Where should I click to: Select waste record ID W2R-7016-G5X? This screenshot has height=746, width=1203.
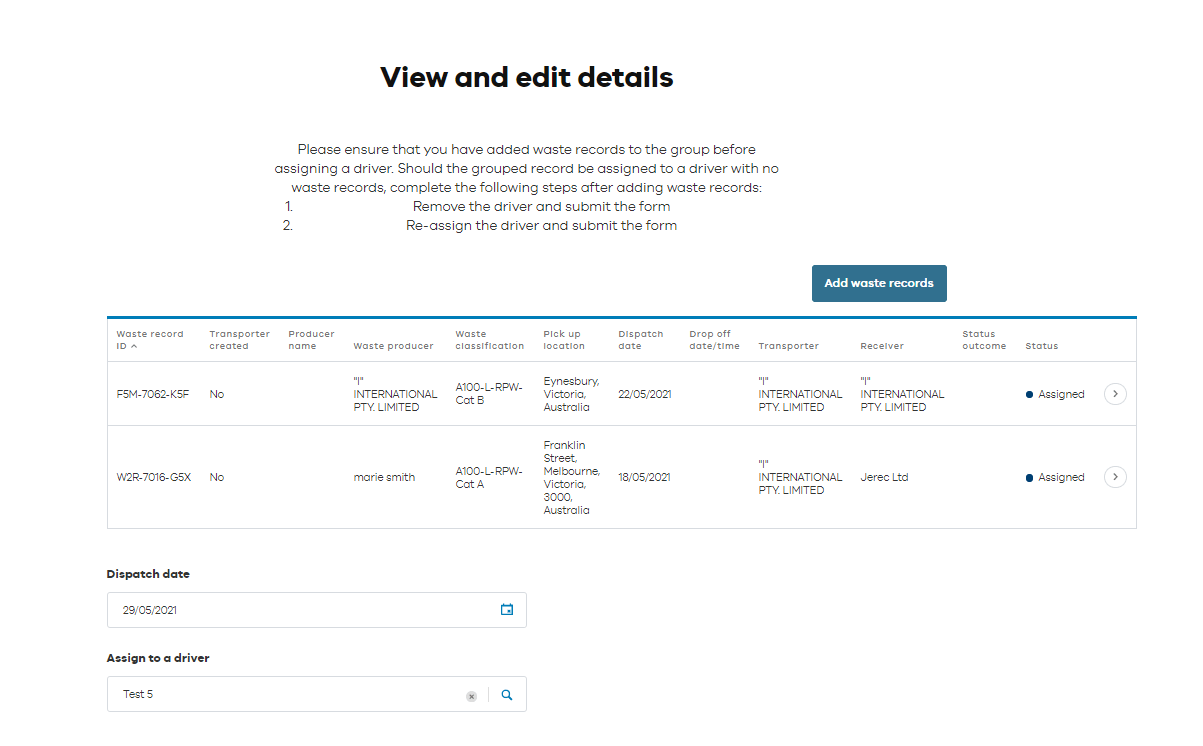point(154,477)
